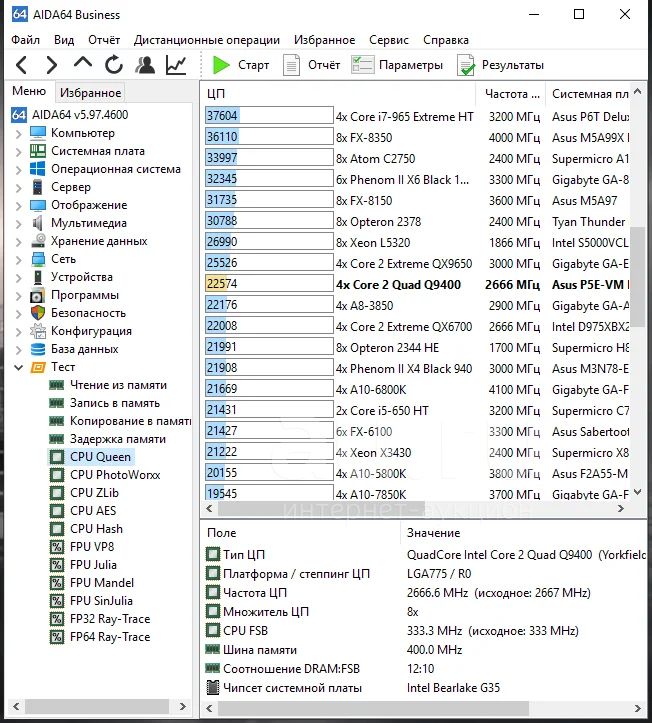Click the Параметры checklist icon

362,65
